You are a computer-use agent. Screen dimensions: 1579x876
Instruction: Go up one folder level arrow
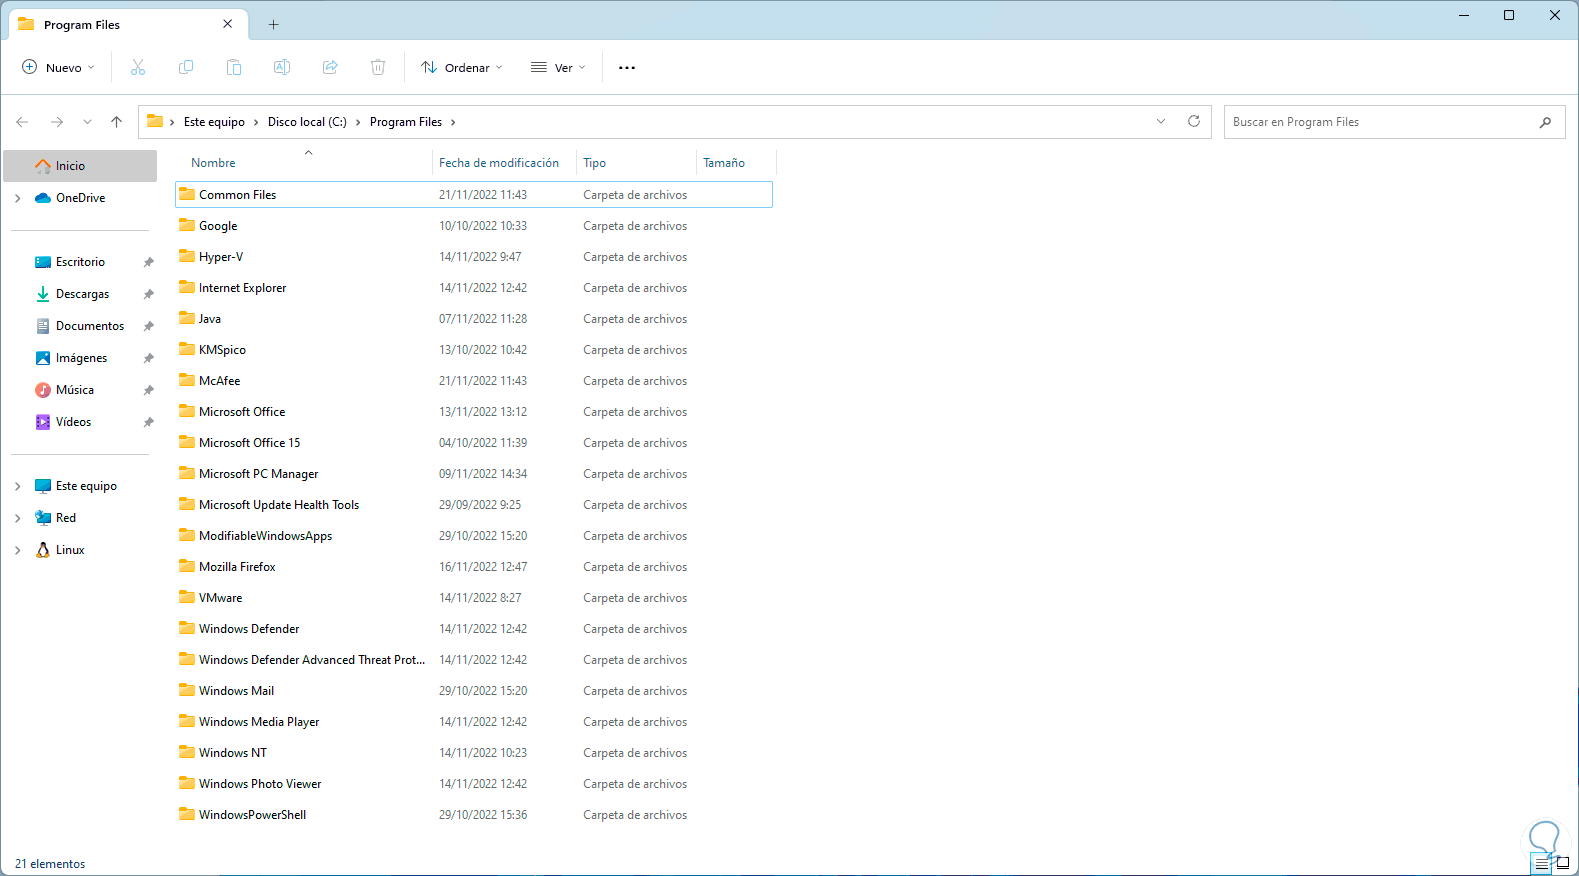coord(116,122)
